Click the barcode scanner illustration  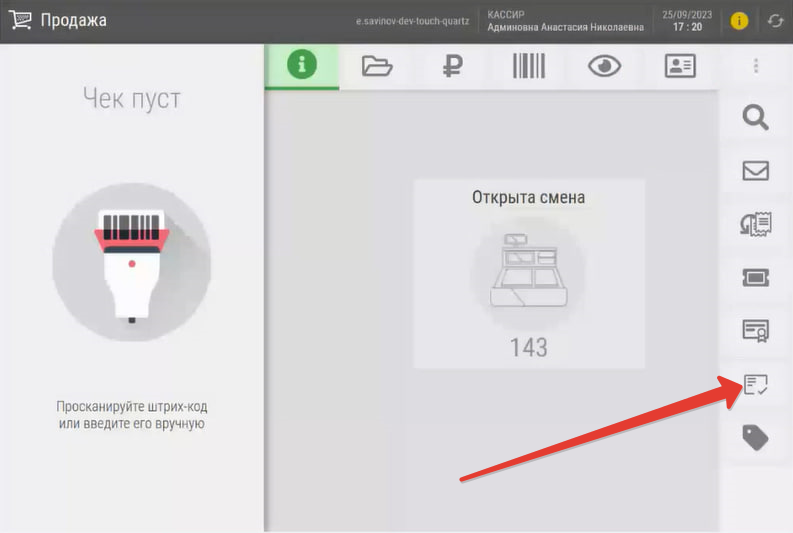coord(131,262)
